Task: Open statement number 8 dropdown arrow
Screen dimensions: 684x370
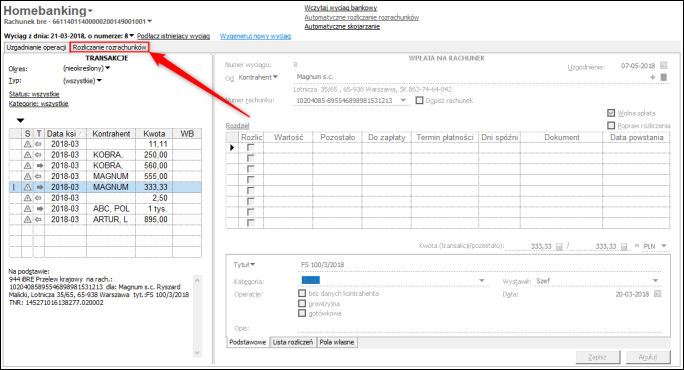Action: (131, 36)
